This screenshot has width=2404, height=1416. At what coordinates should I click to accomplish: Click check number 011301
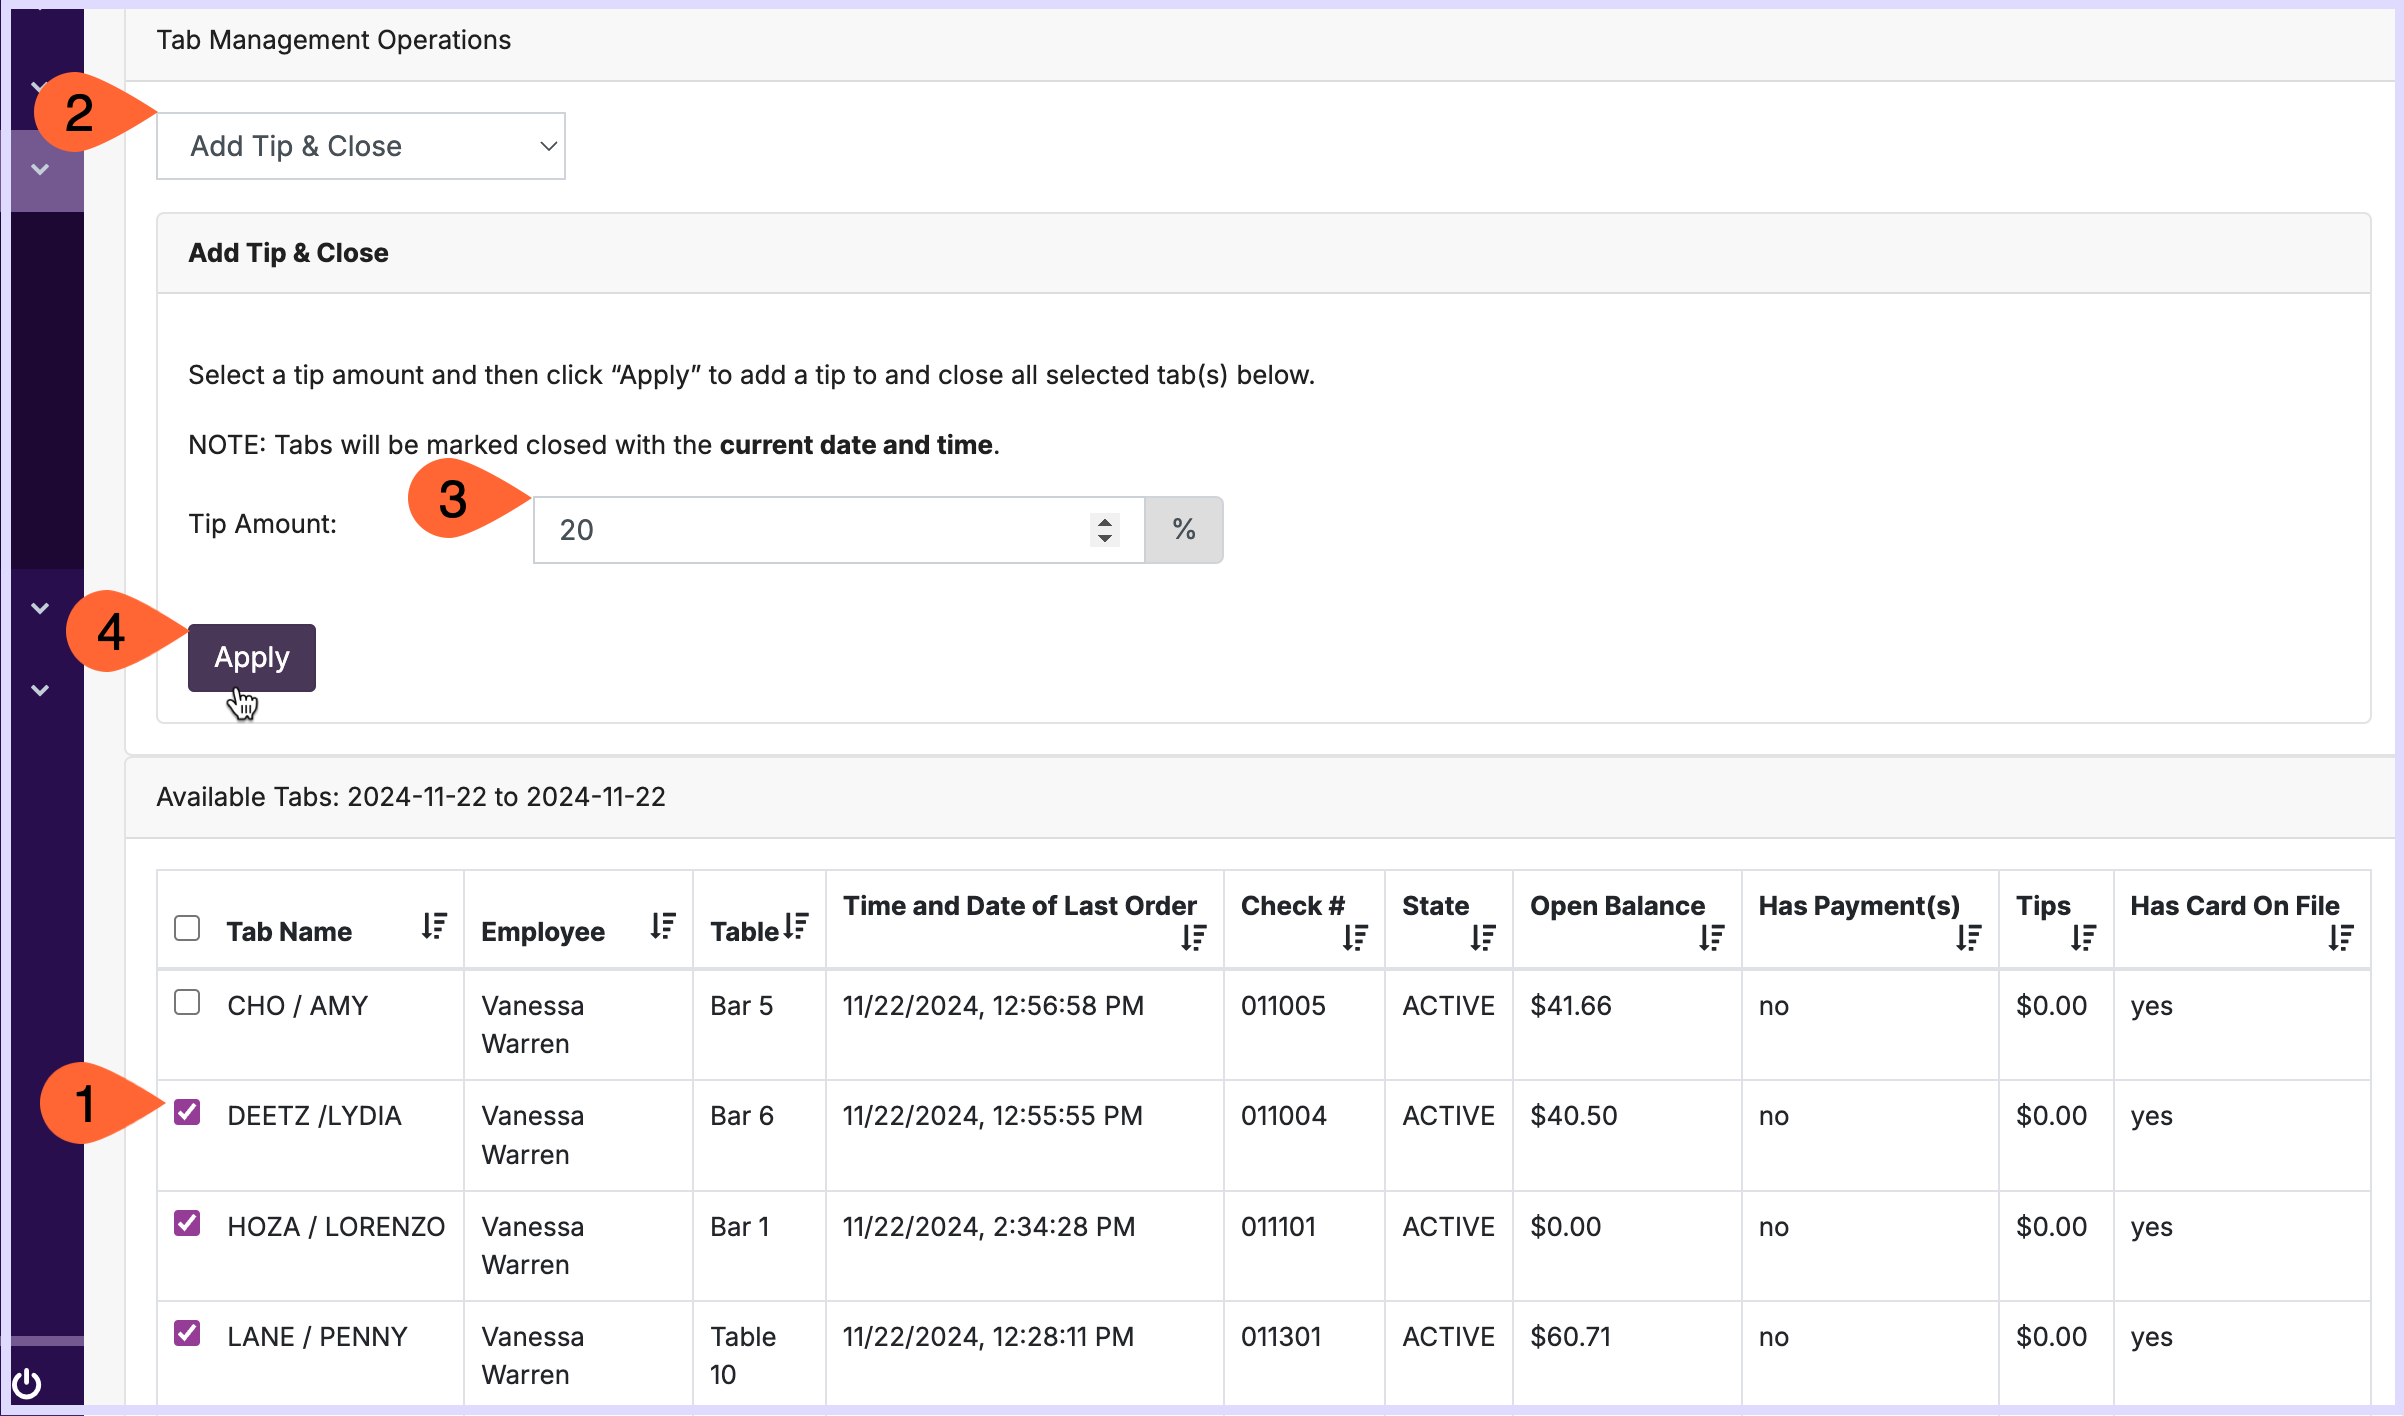point(1281,1337)
